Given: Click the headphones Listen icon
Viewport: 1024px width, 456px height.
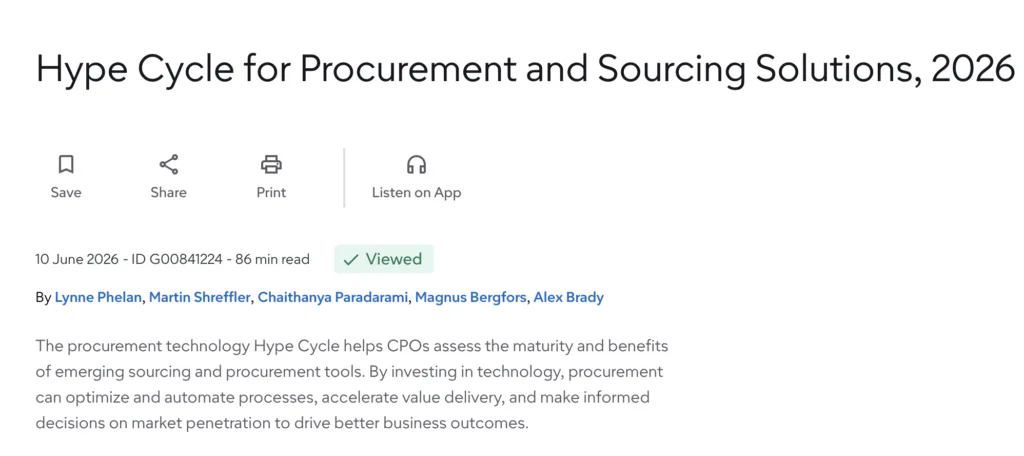Looking at the screenshot, I should coord(416,164).
